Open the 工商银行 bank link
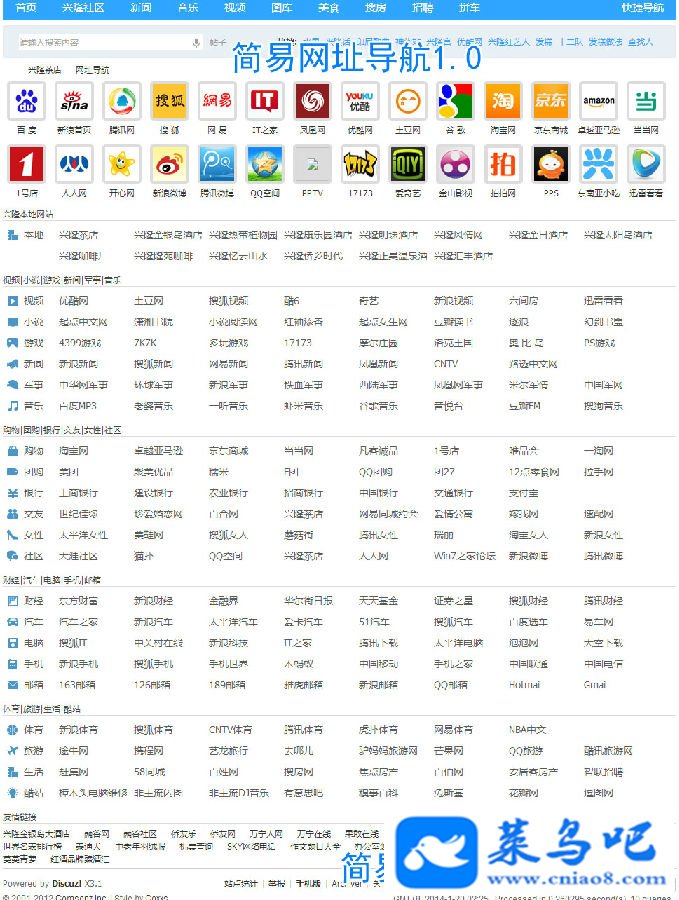 78,493
